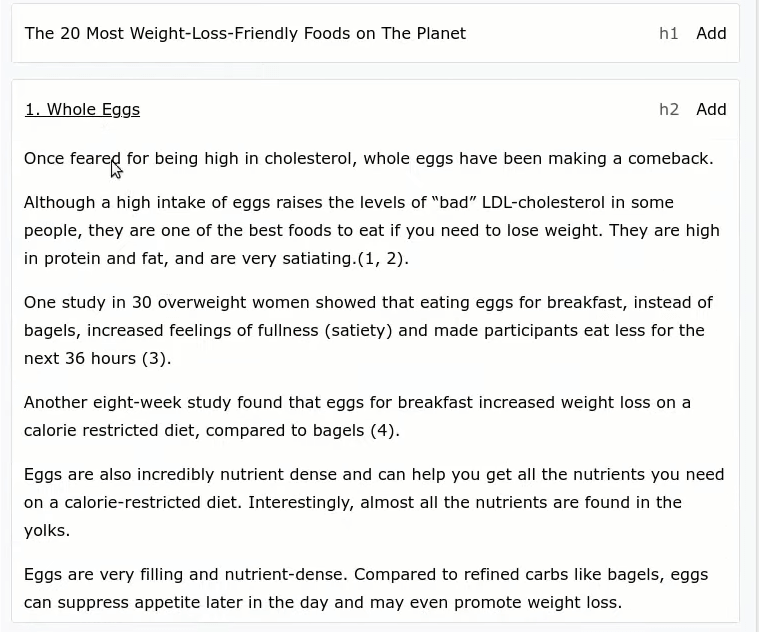Add the h1 title heading
759x632 pixels.
point(711,33)
